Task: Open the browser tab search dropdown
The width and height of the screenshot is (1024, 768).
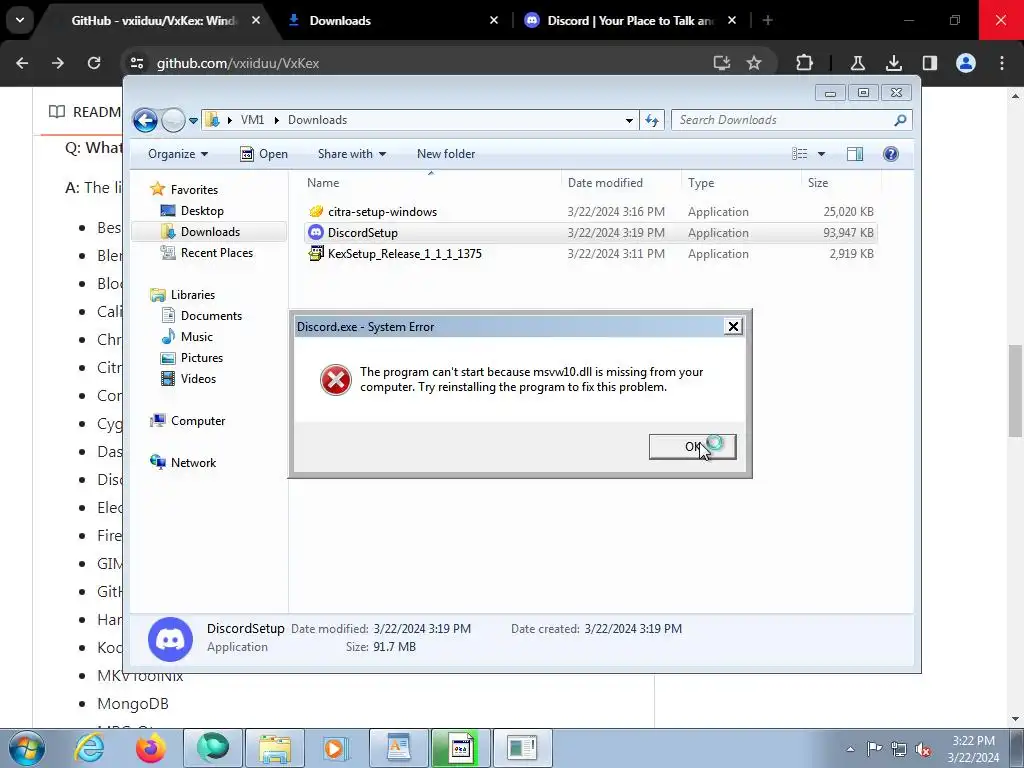Action: click(x=20, y=20)
